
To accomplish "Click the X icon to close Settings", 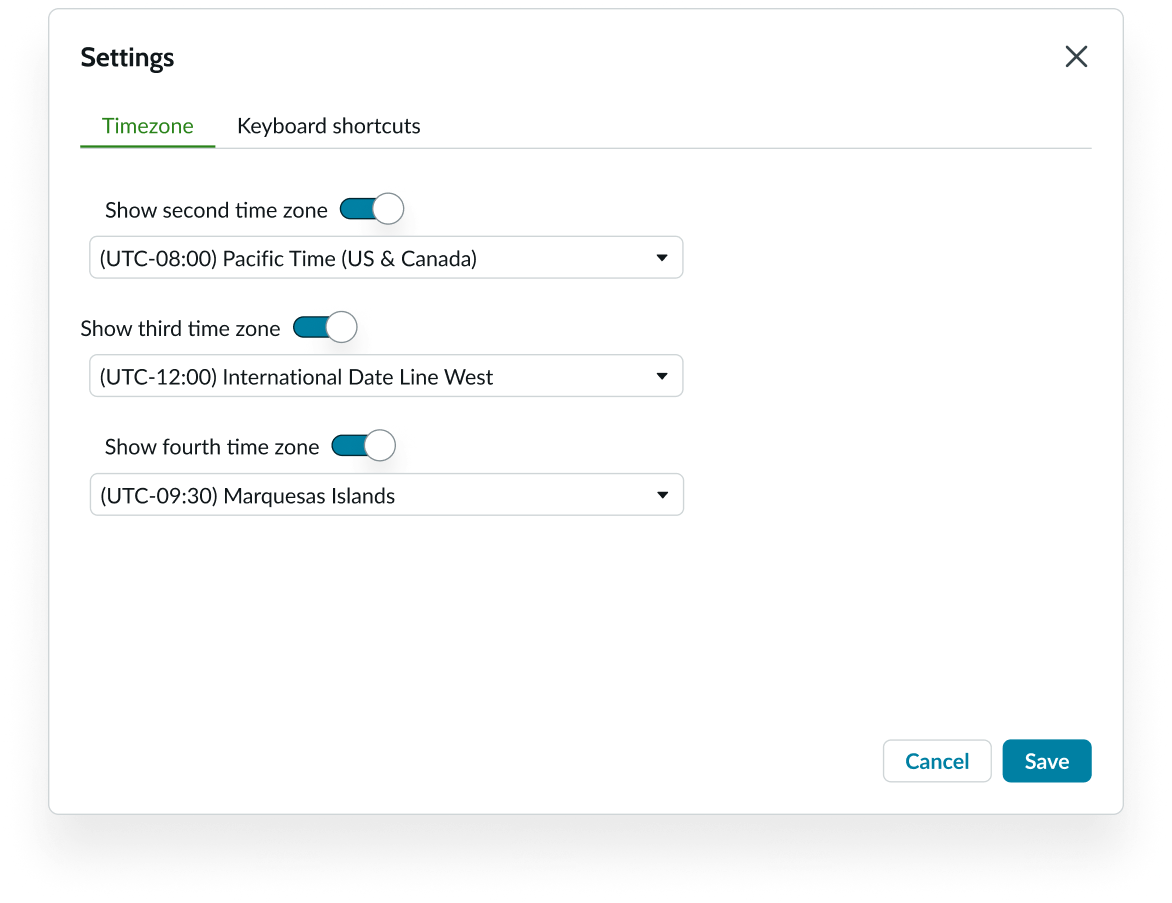I will point(1077,57).
